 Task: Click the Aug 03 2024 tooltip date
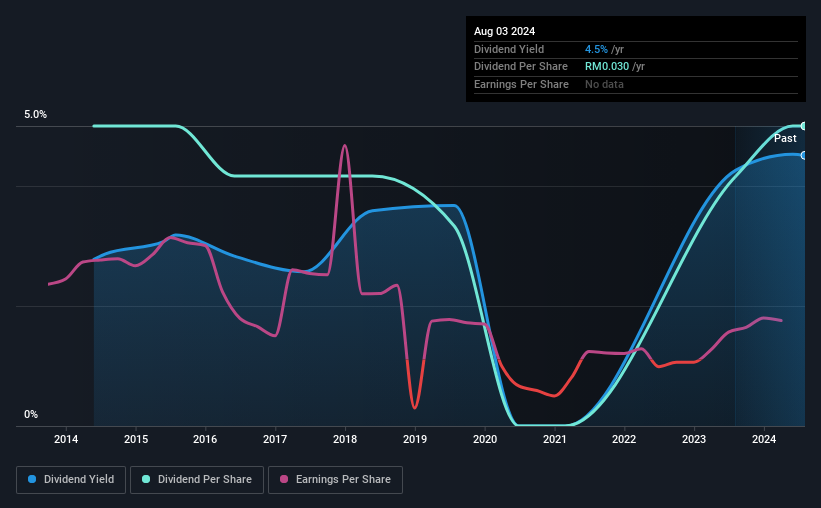[x=504, y=31]
